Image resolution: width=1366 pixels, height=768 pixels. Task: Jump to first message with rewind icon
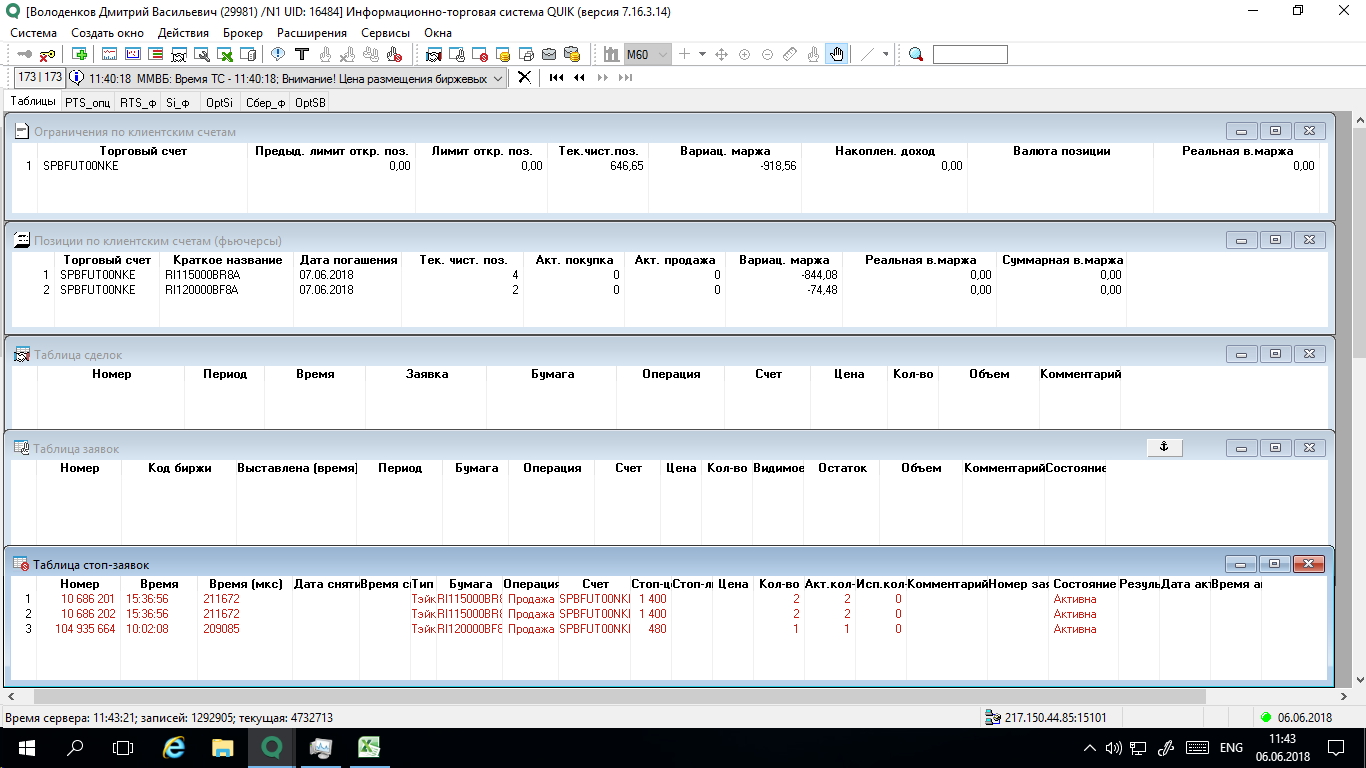[556, 78]
